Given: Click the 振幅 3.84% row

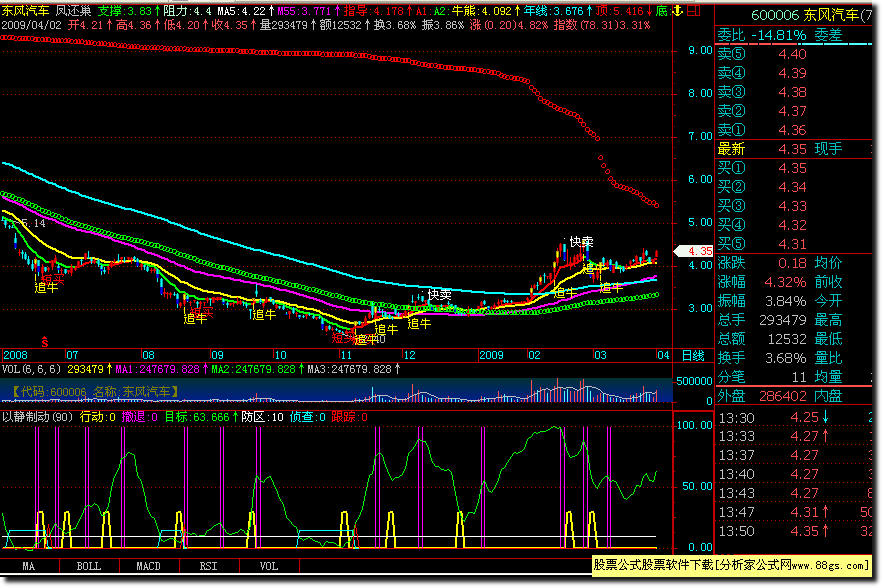Looking at the screenshot, I should click(x=794, y=301).
